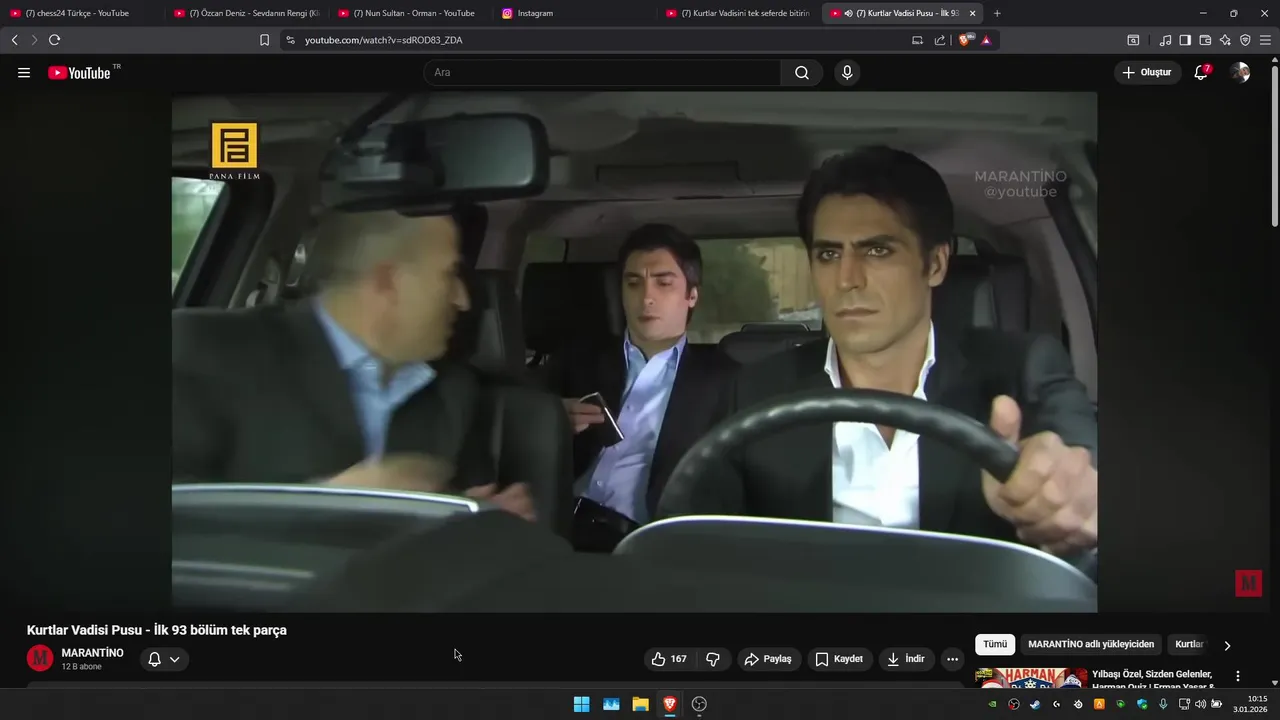Viewport: 1280px width, 720px height.
Task: Open the YouTube guide hamburger menu
Action: click(x=24, y=73)
